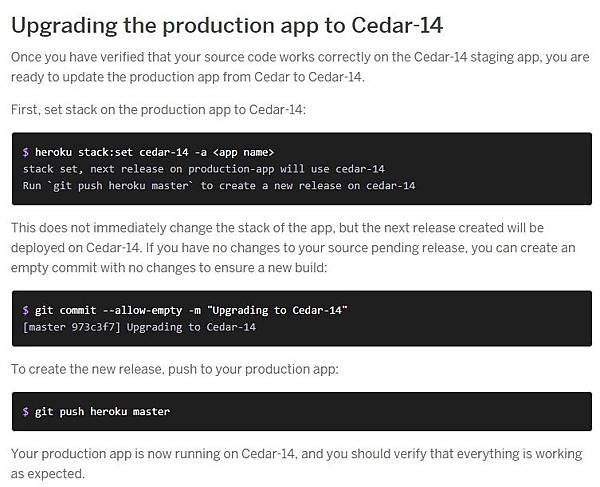The height and width of the screenshot is (487, 600).
Task: Click the dollar prompt before "heroku stack:set"
Action: click(x=25, y=152)
